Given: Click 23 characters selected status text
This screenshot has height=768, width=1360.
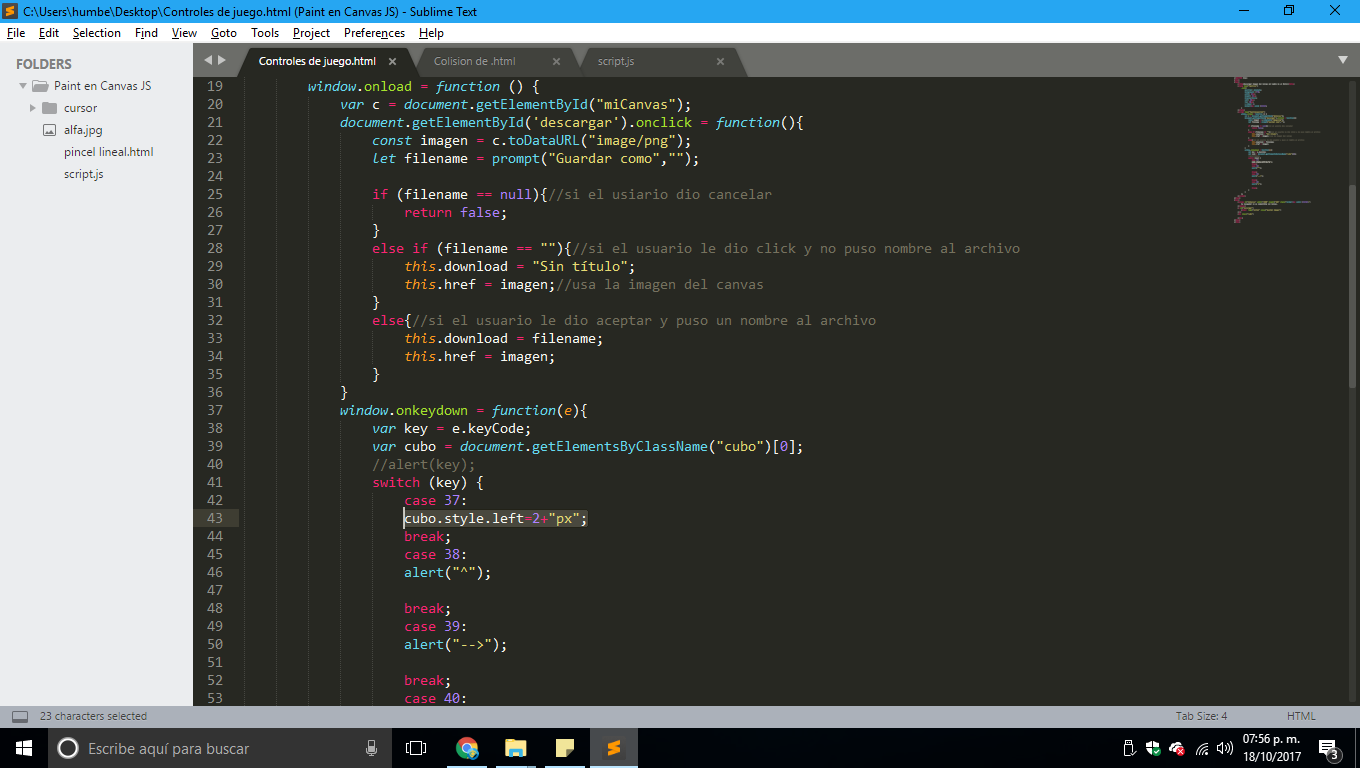Looking at the screenshot, I should pos(93,716).
